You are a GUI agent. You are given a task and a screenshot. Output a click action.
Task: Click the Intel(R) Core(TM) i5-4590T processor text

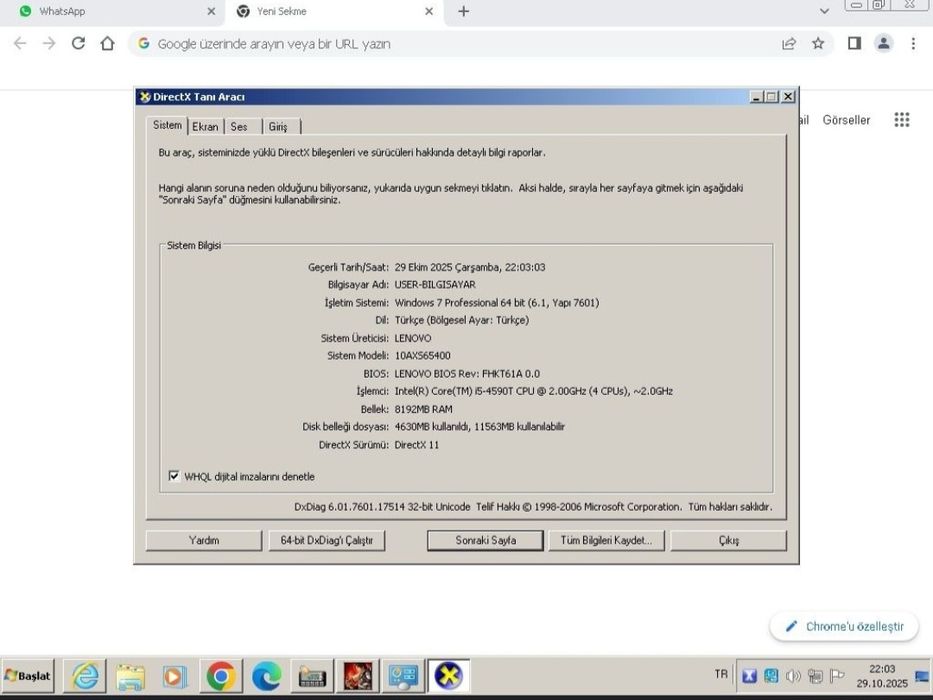coord(534,391)
